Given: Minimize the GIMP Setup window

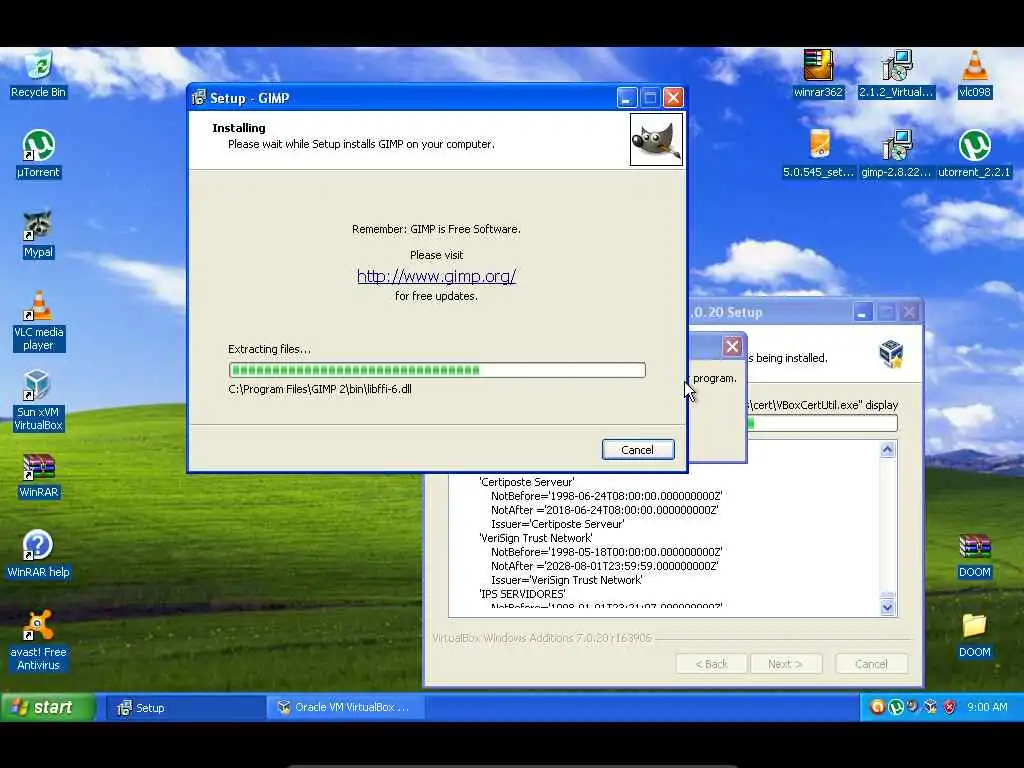Looking at the screenshot, I should (x=626, y=98).
